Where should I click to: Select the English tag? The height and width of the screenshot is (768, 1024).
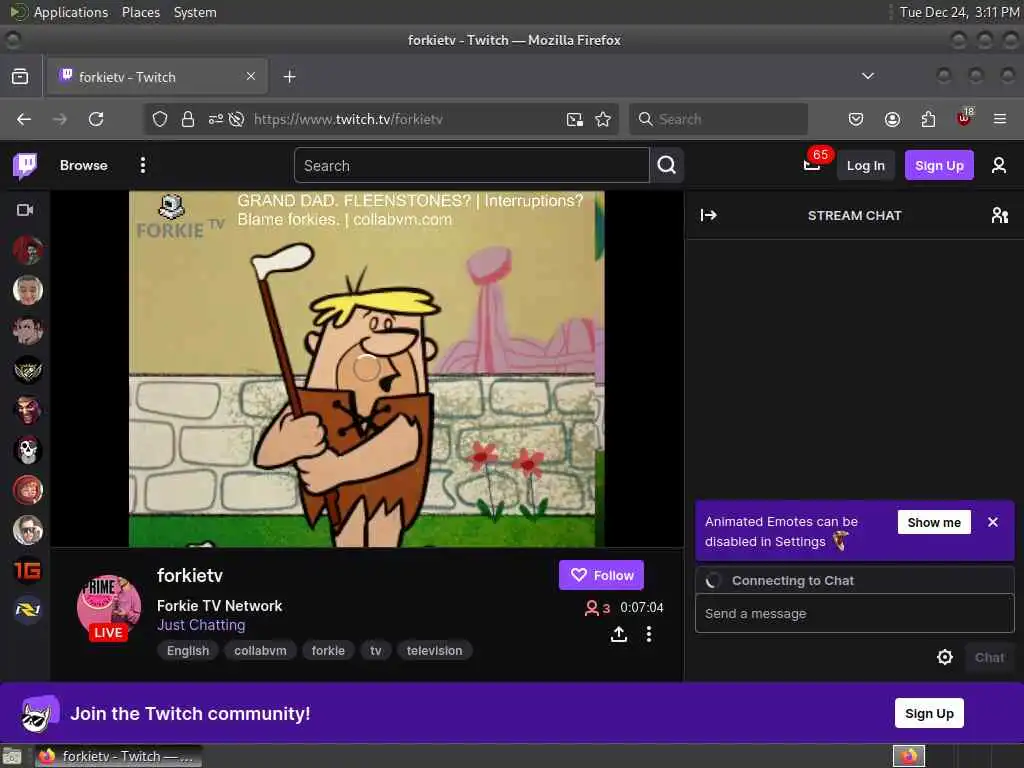188,650
